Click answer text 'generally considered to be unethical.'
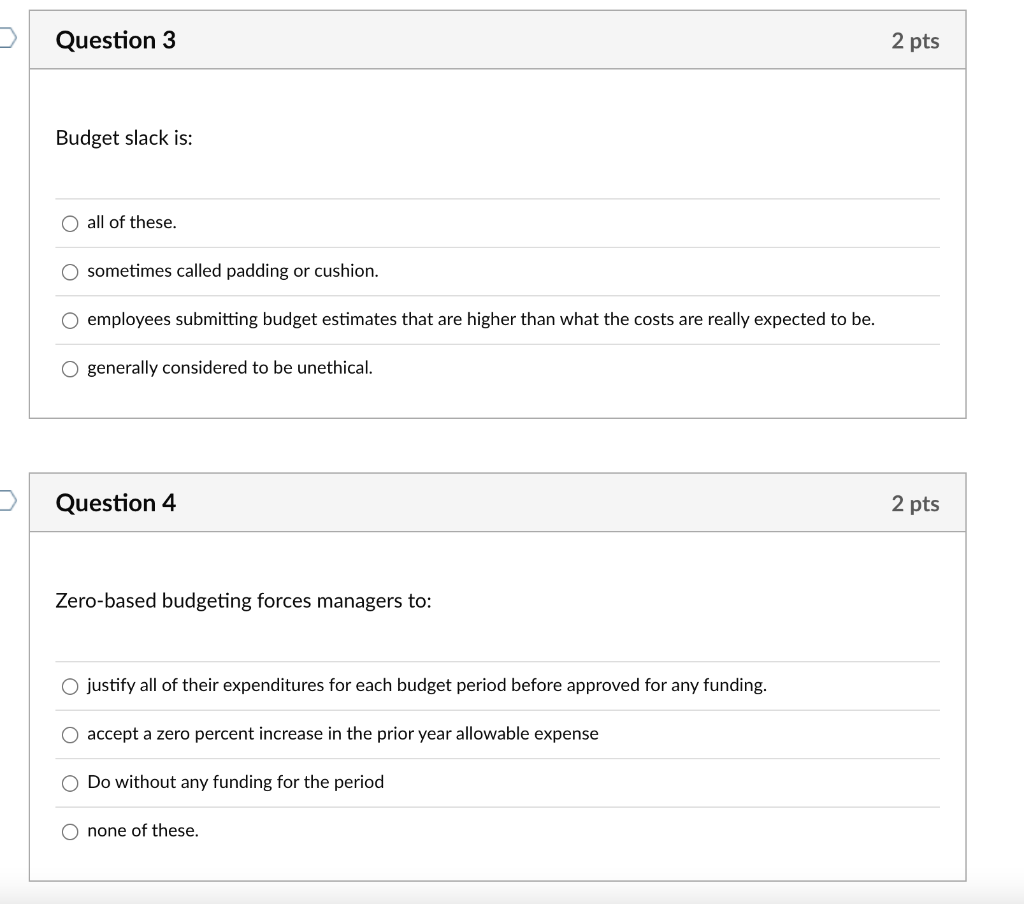 (229, 367)
